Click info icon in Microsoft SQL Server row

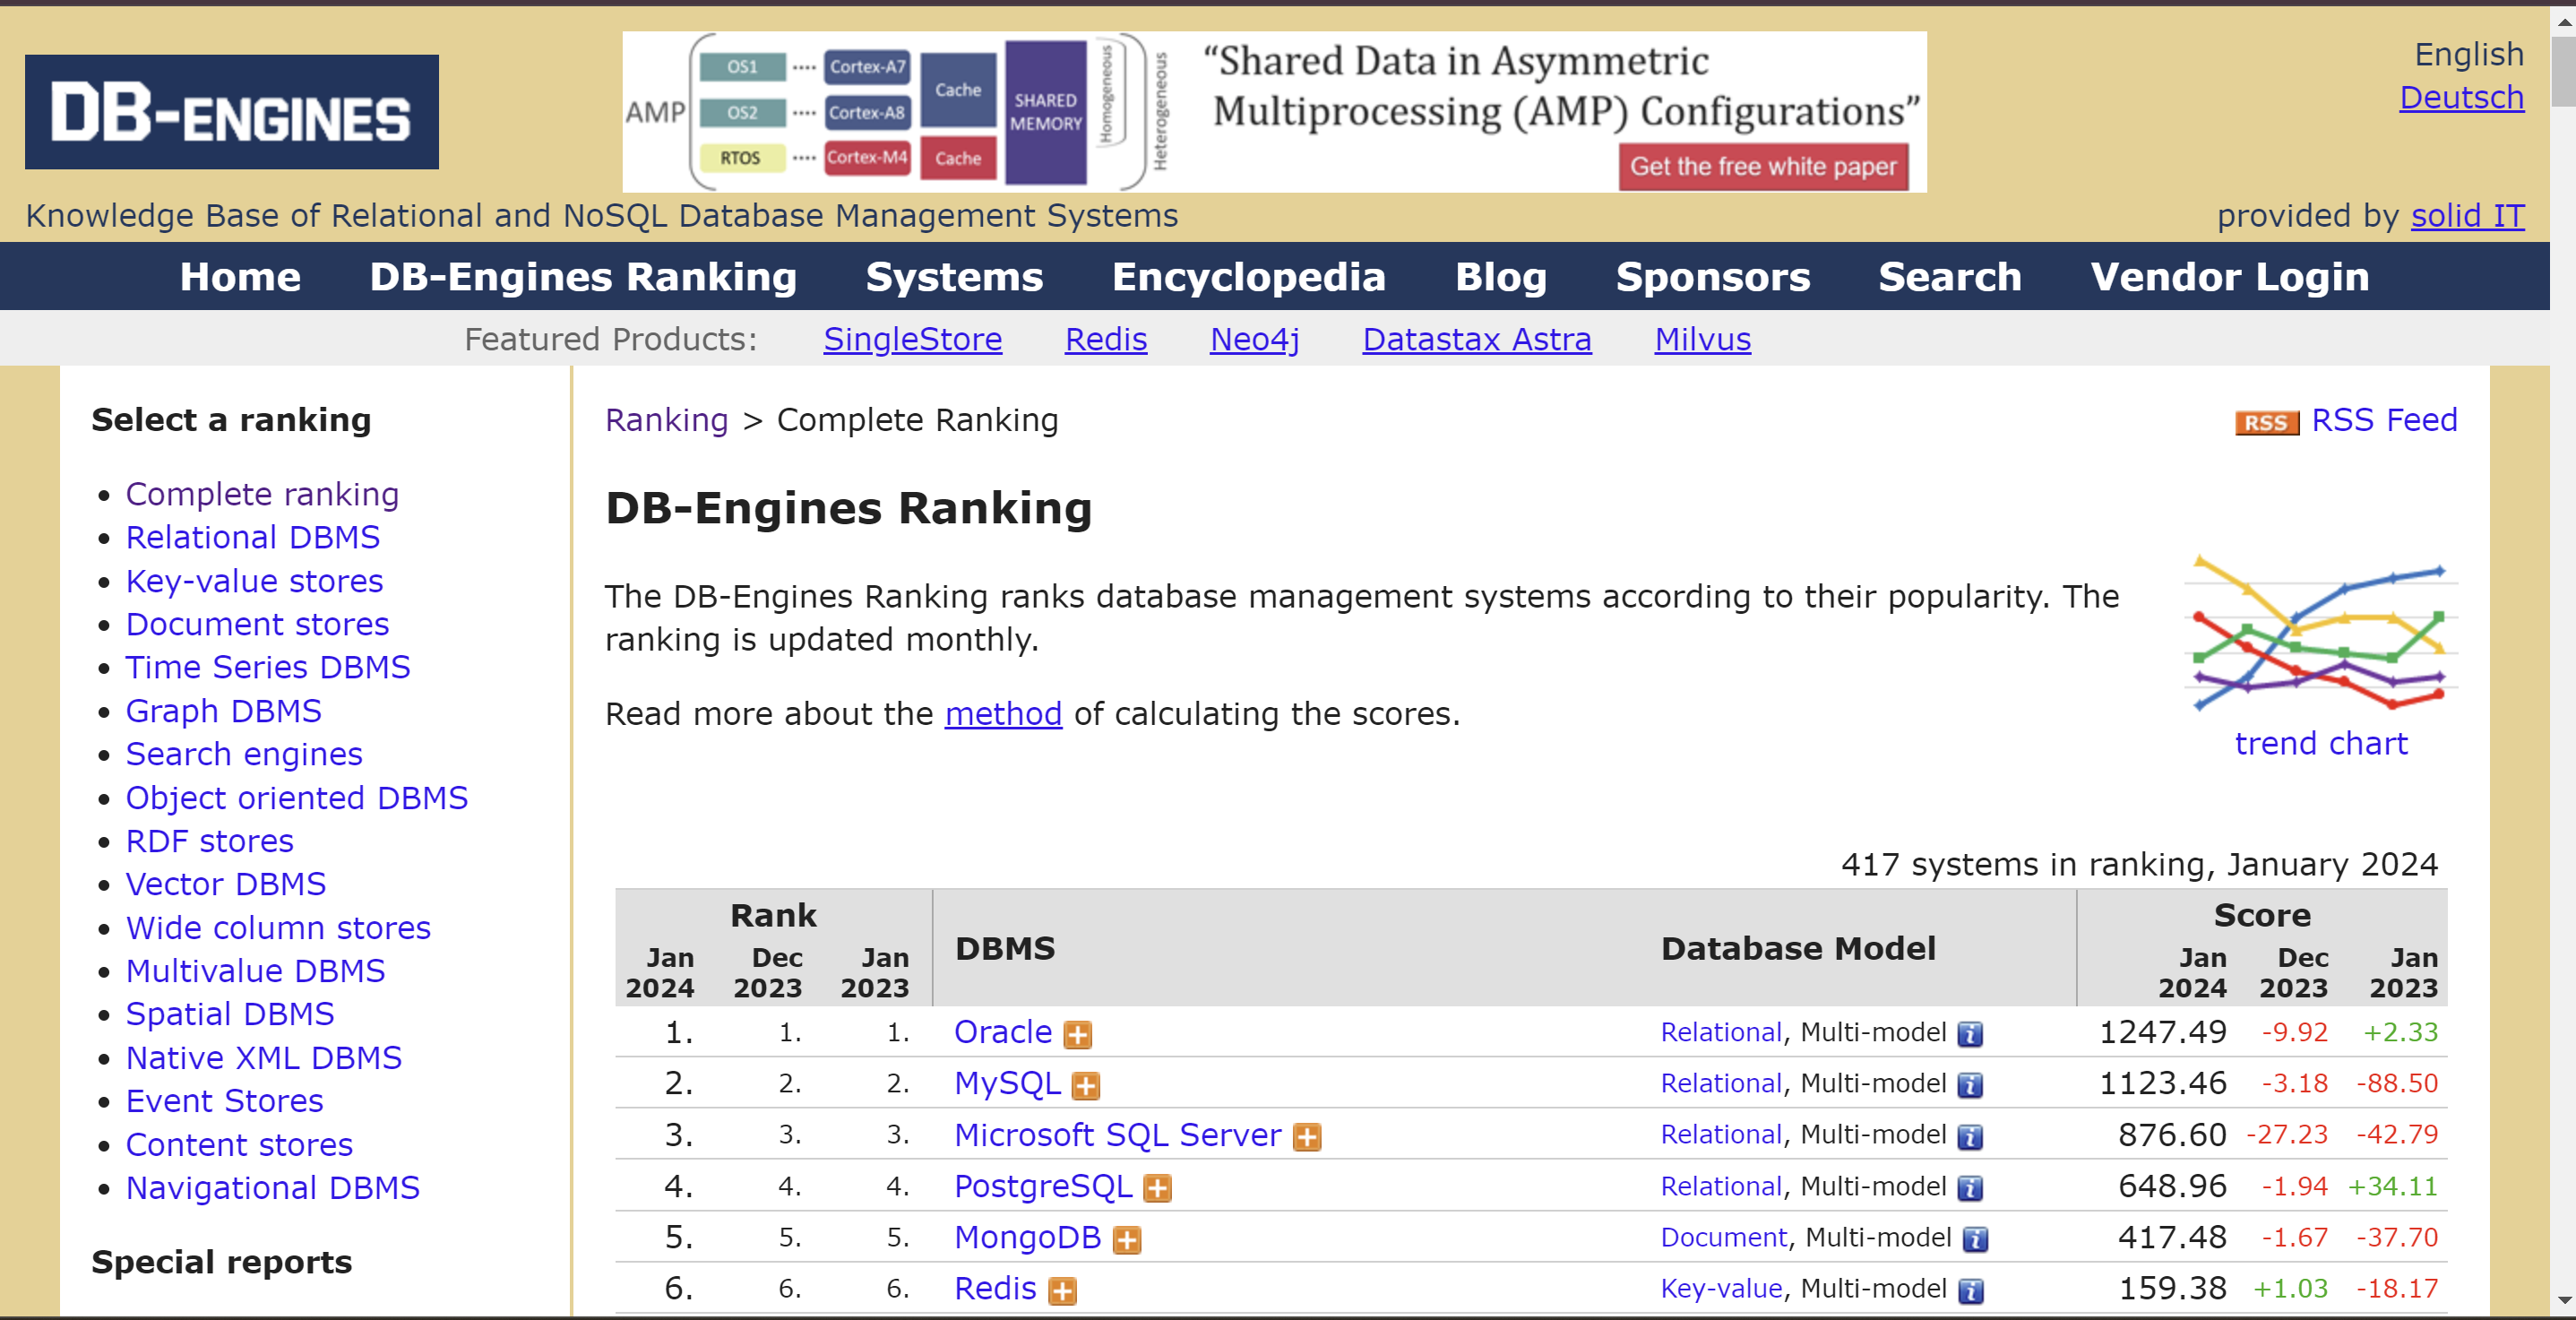(1969, 1137)
